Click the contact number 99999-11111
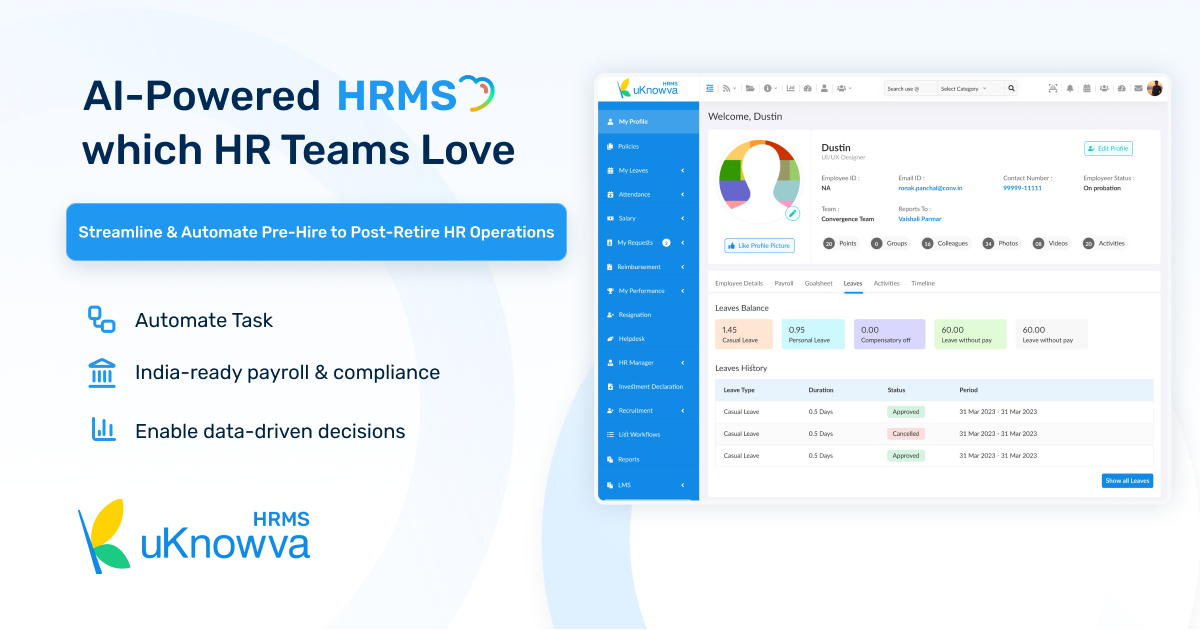 (x=1023, y=188)
